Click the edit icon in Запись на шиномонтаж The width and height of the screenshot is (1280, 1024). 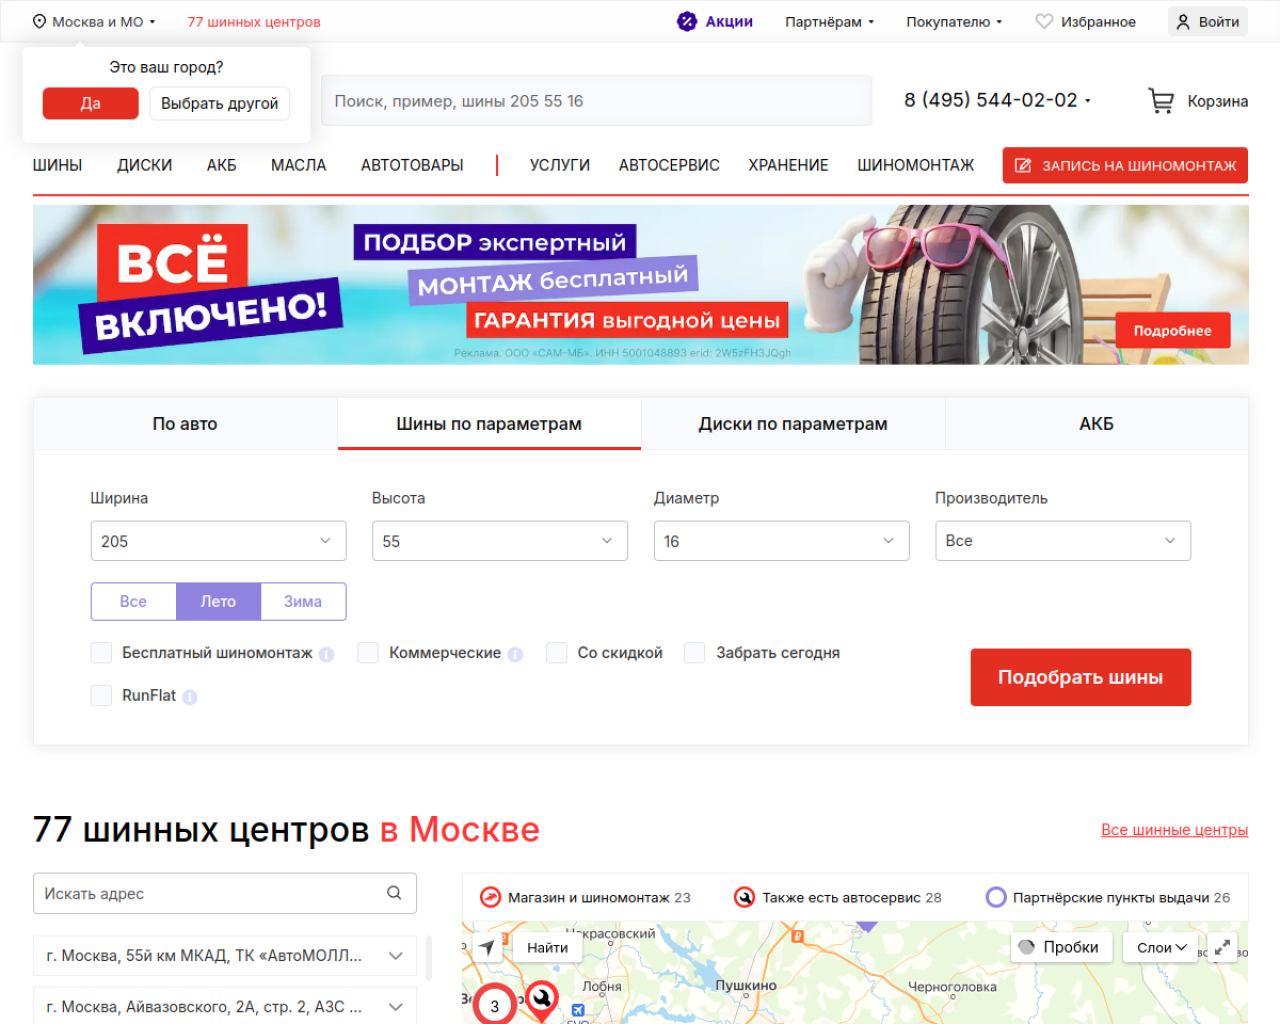click(x=1023, y=166)
